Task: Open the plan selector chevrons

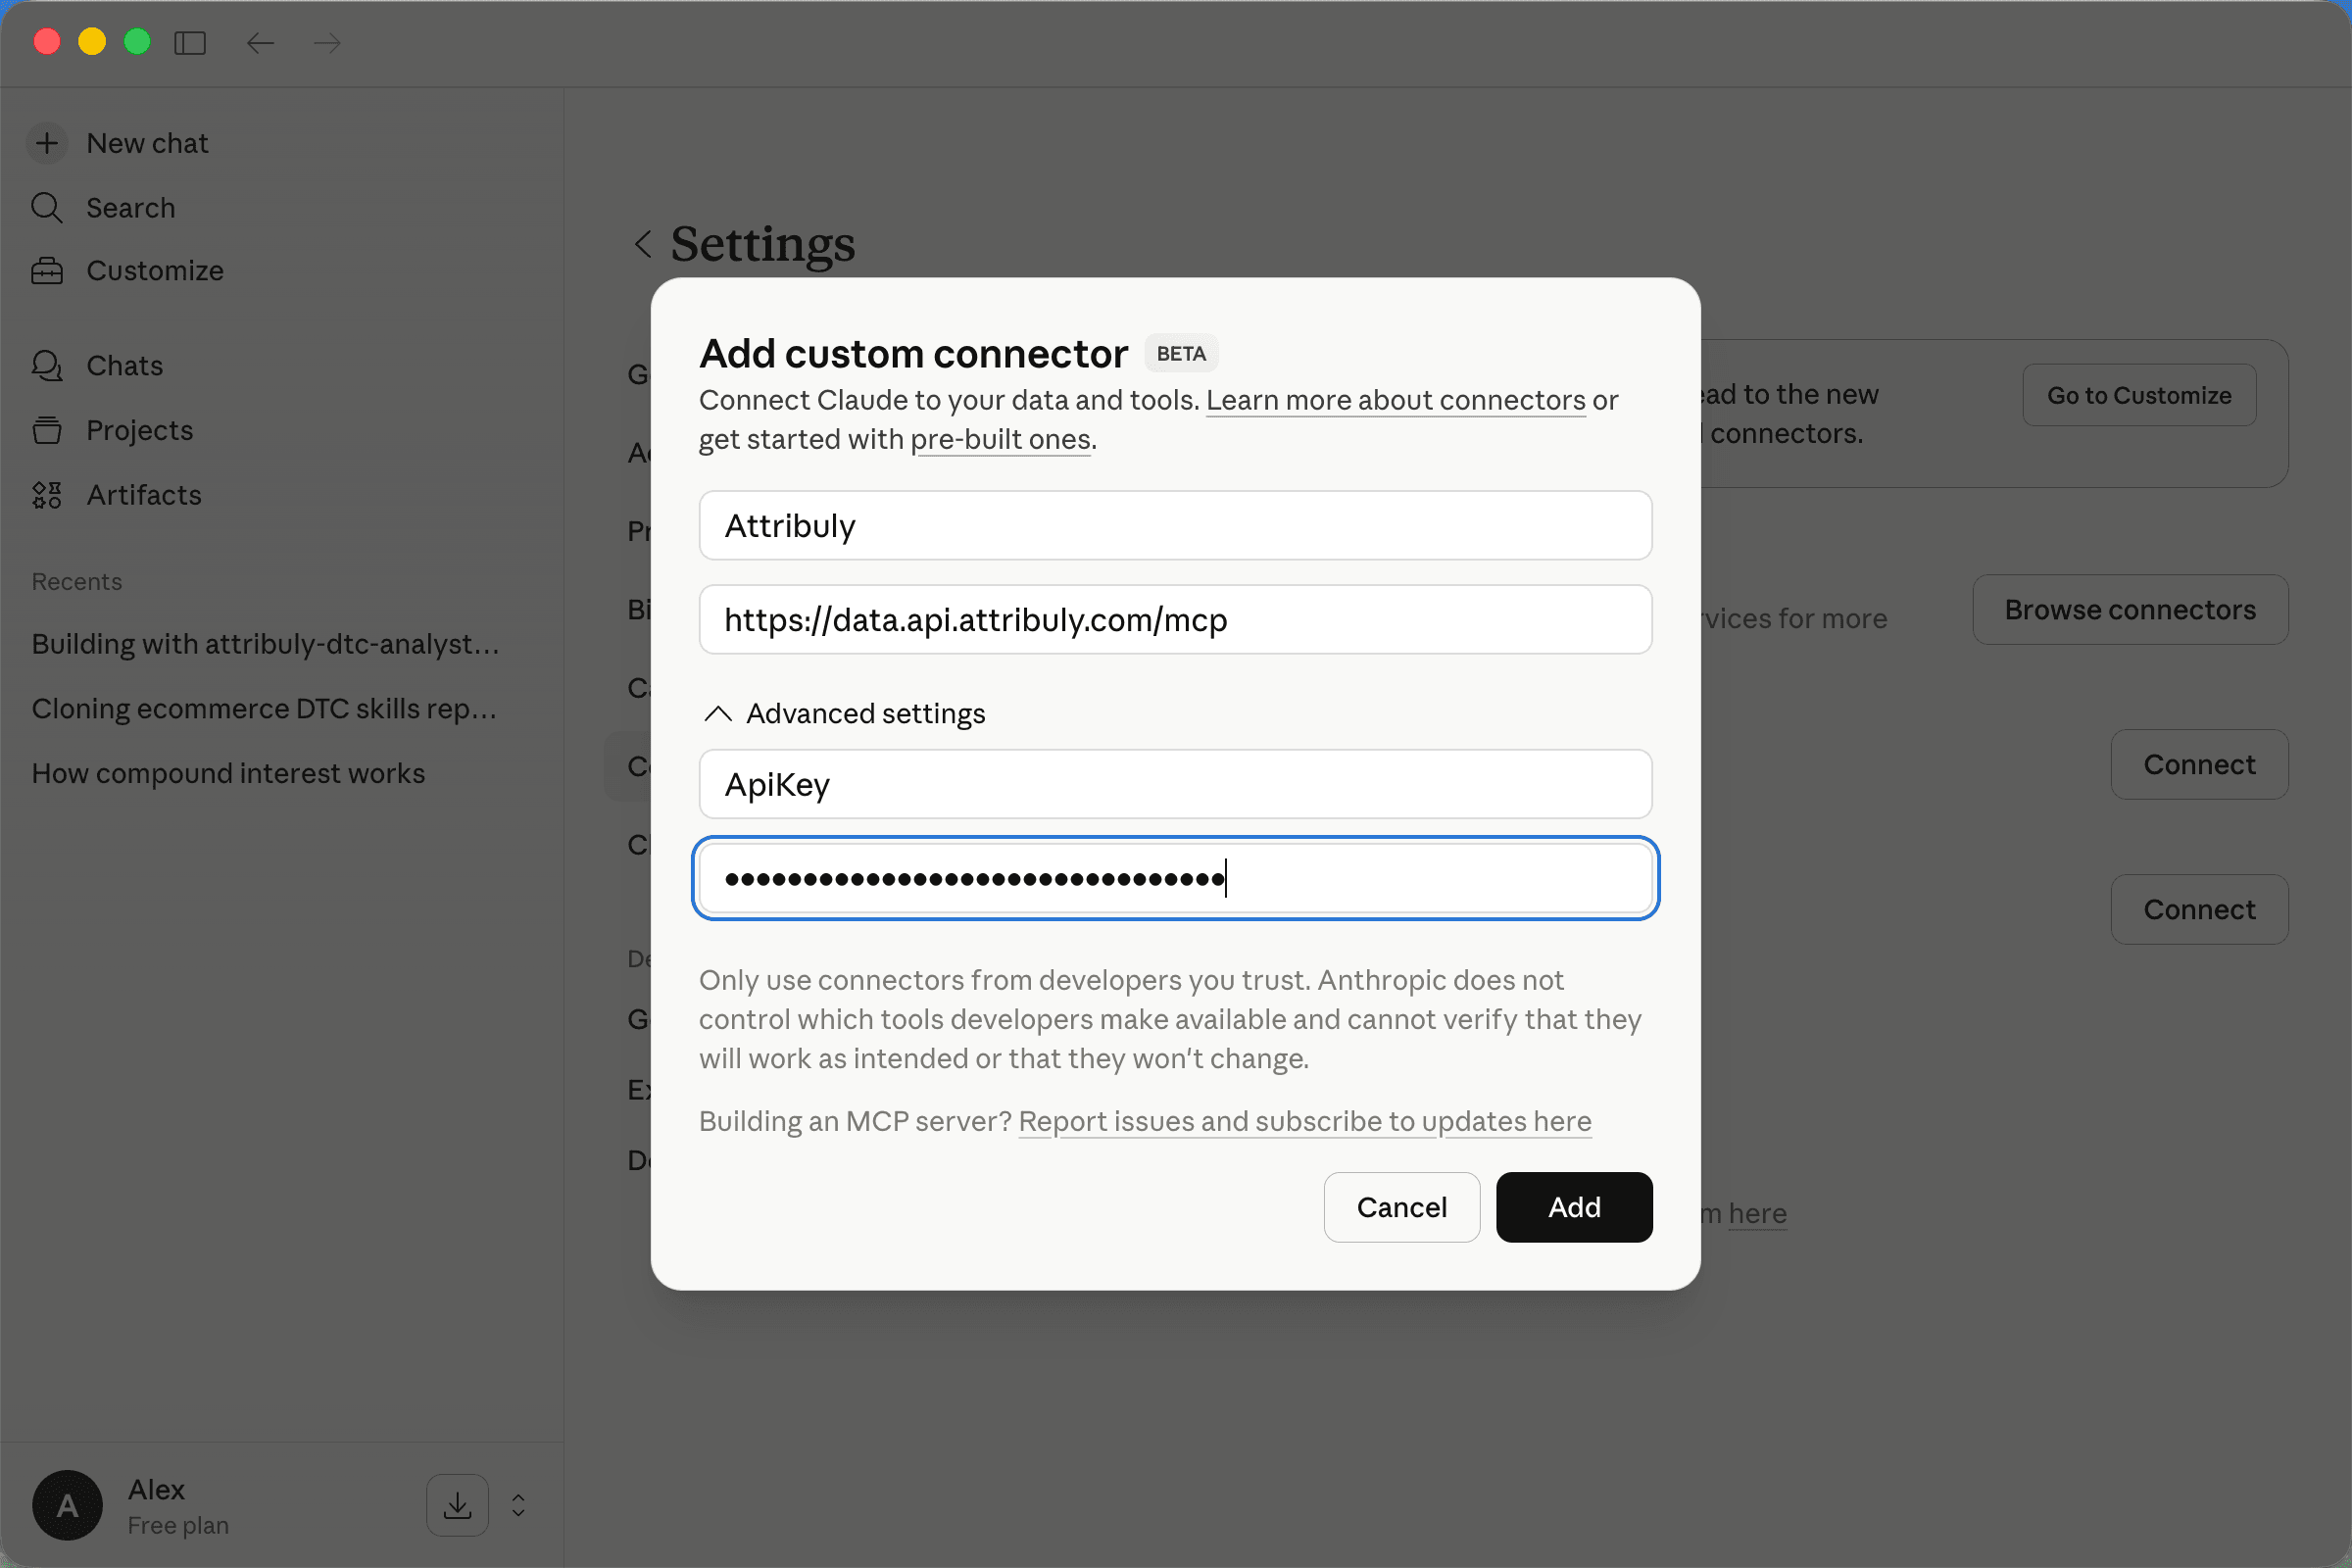Action: 517,1505
